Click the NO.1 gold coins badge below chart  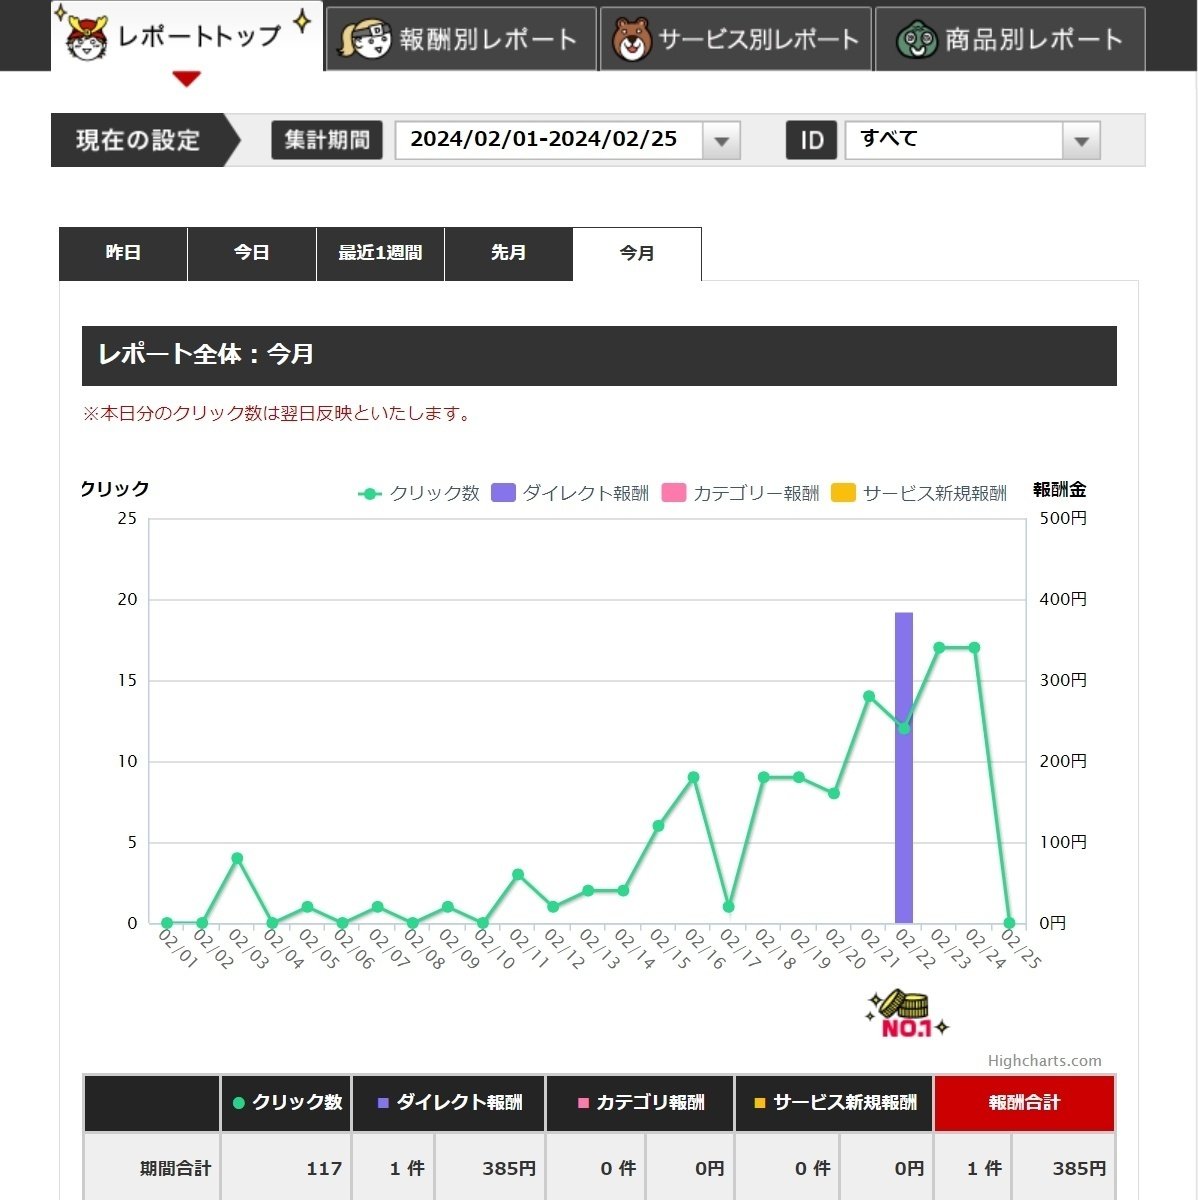(x=907, y=1014)
